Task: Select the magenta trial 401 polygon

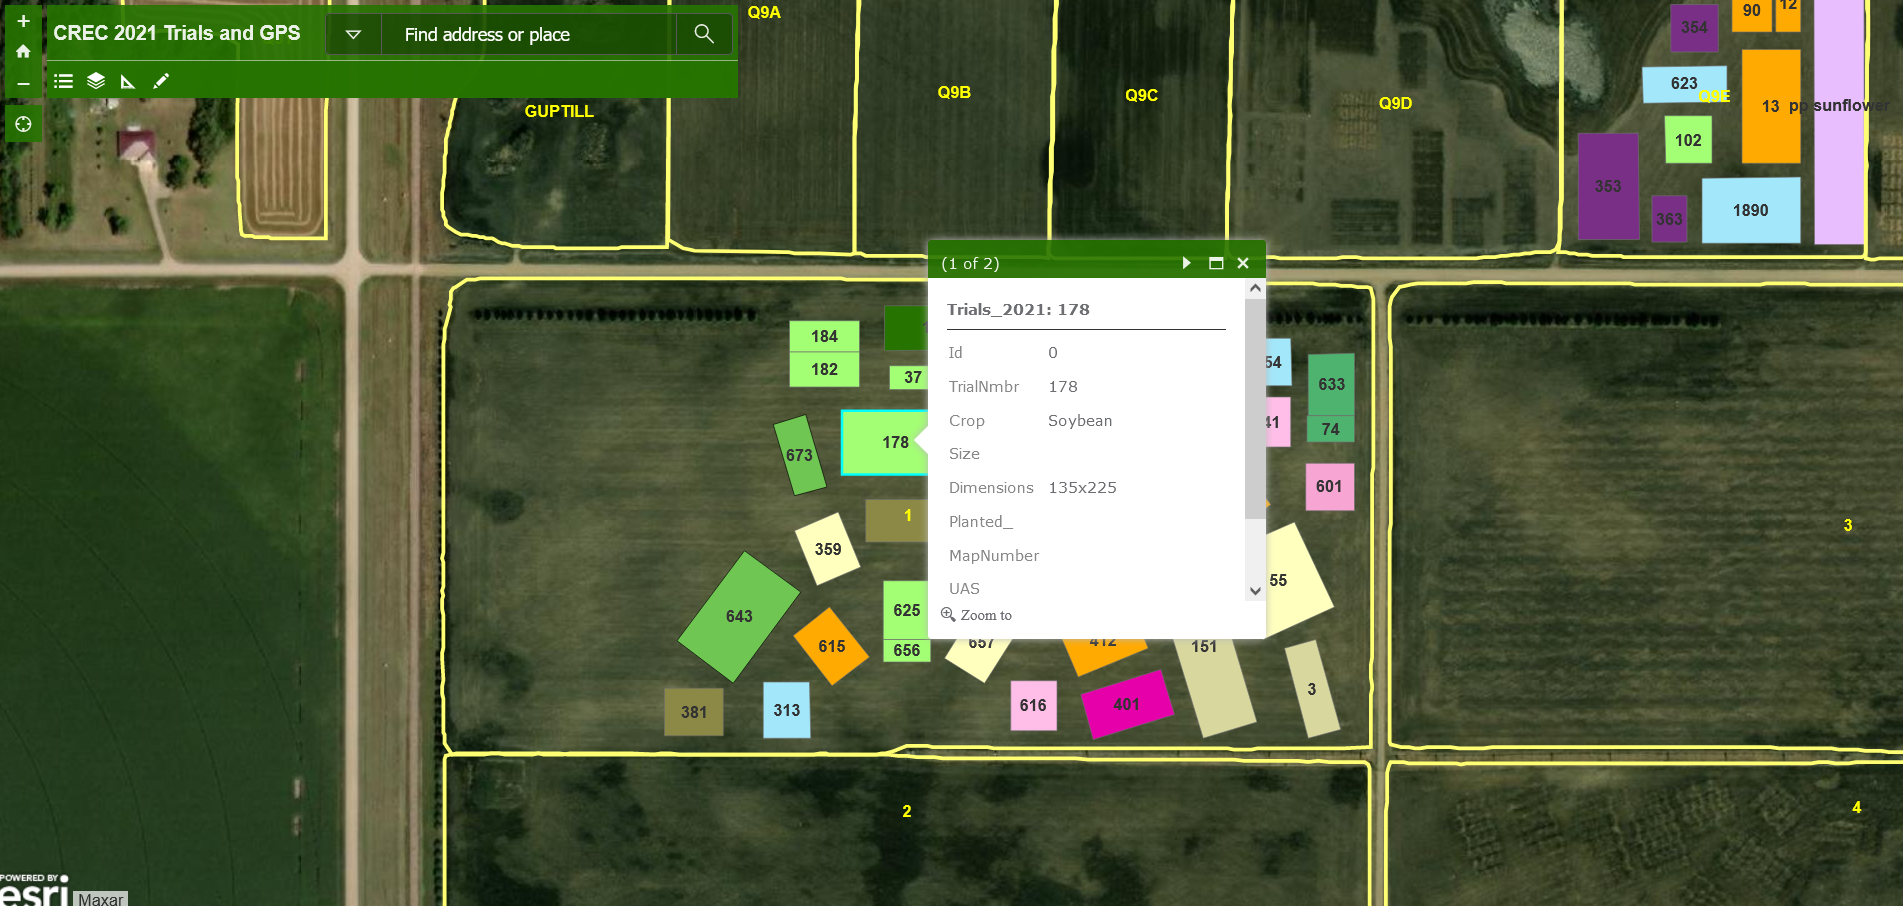Action: tap(1127, 703)
